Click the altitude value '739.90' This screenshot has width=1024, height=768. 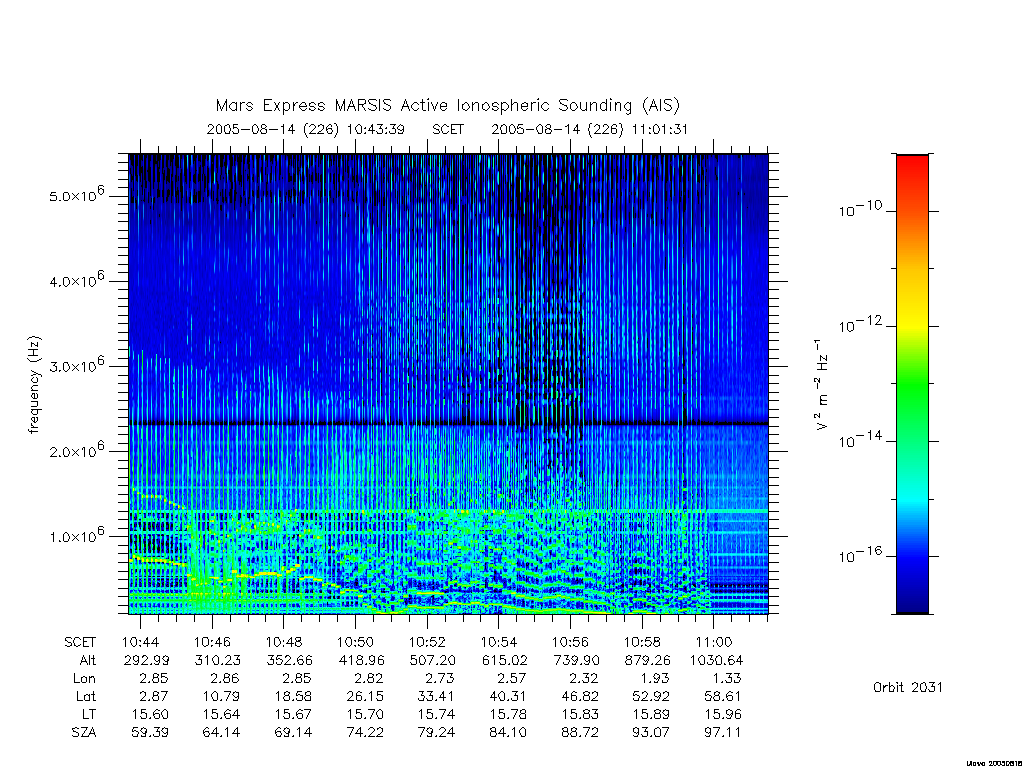point(577,660)
